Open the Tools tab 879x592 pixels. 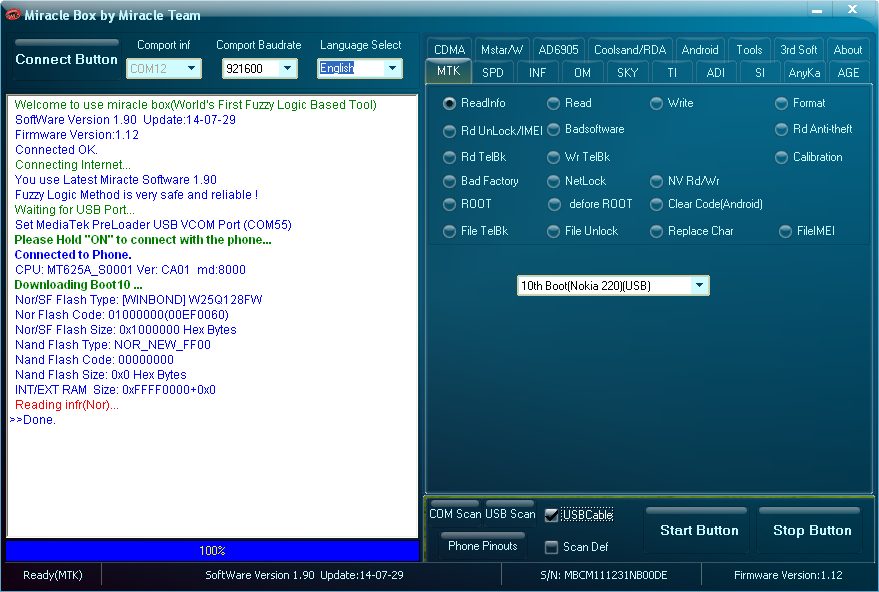tap(750, 50)
